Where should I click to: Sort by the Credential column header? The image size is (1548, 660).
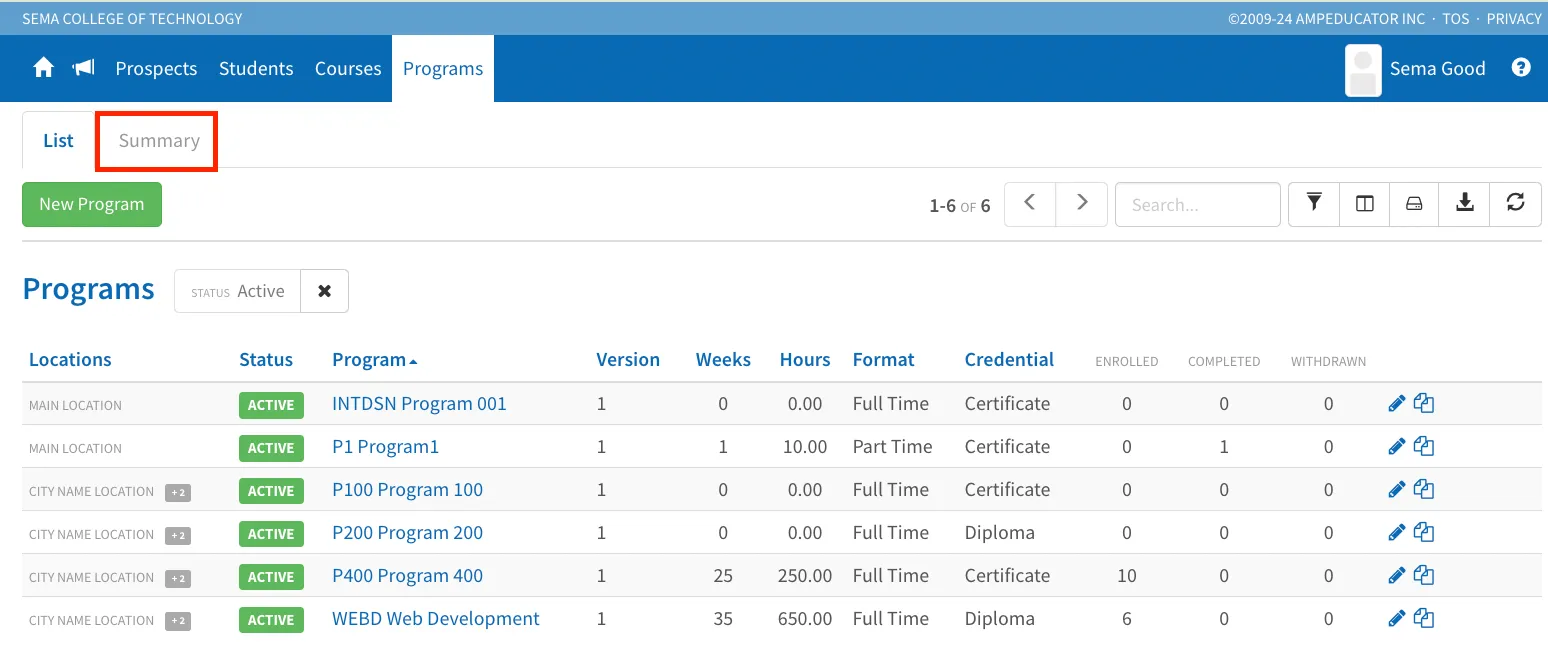point(1009,360)
